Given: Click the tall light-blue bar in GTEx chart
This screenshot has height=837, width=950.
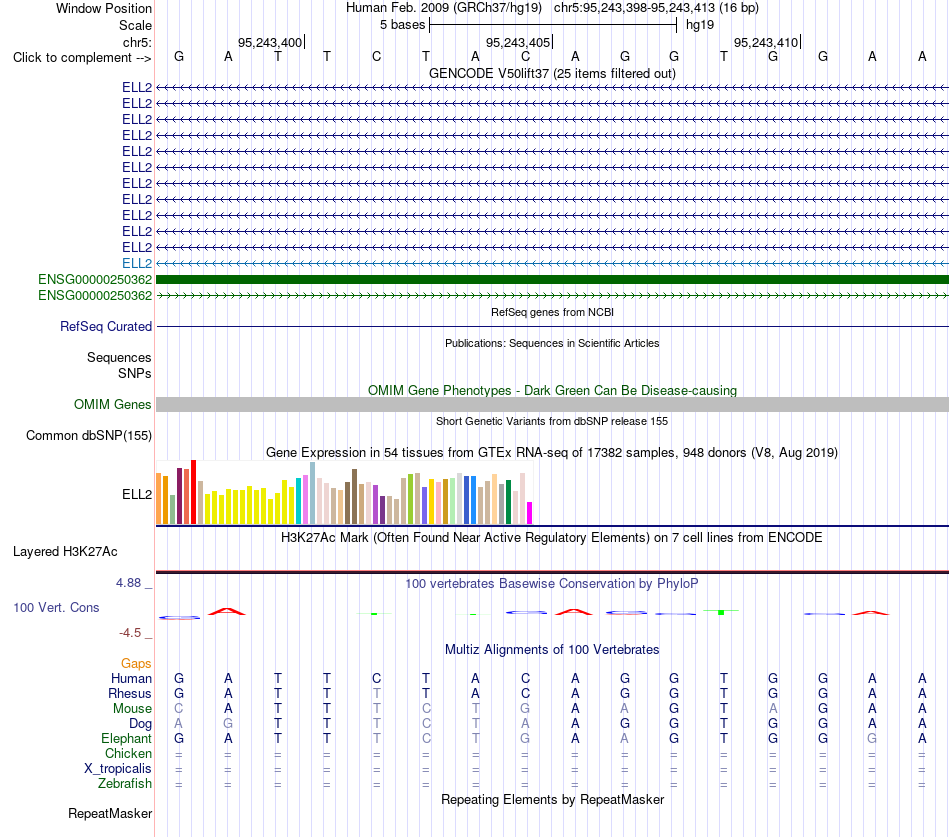Looking at the screenshot, I should (312, 493).
